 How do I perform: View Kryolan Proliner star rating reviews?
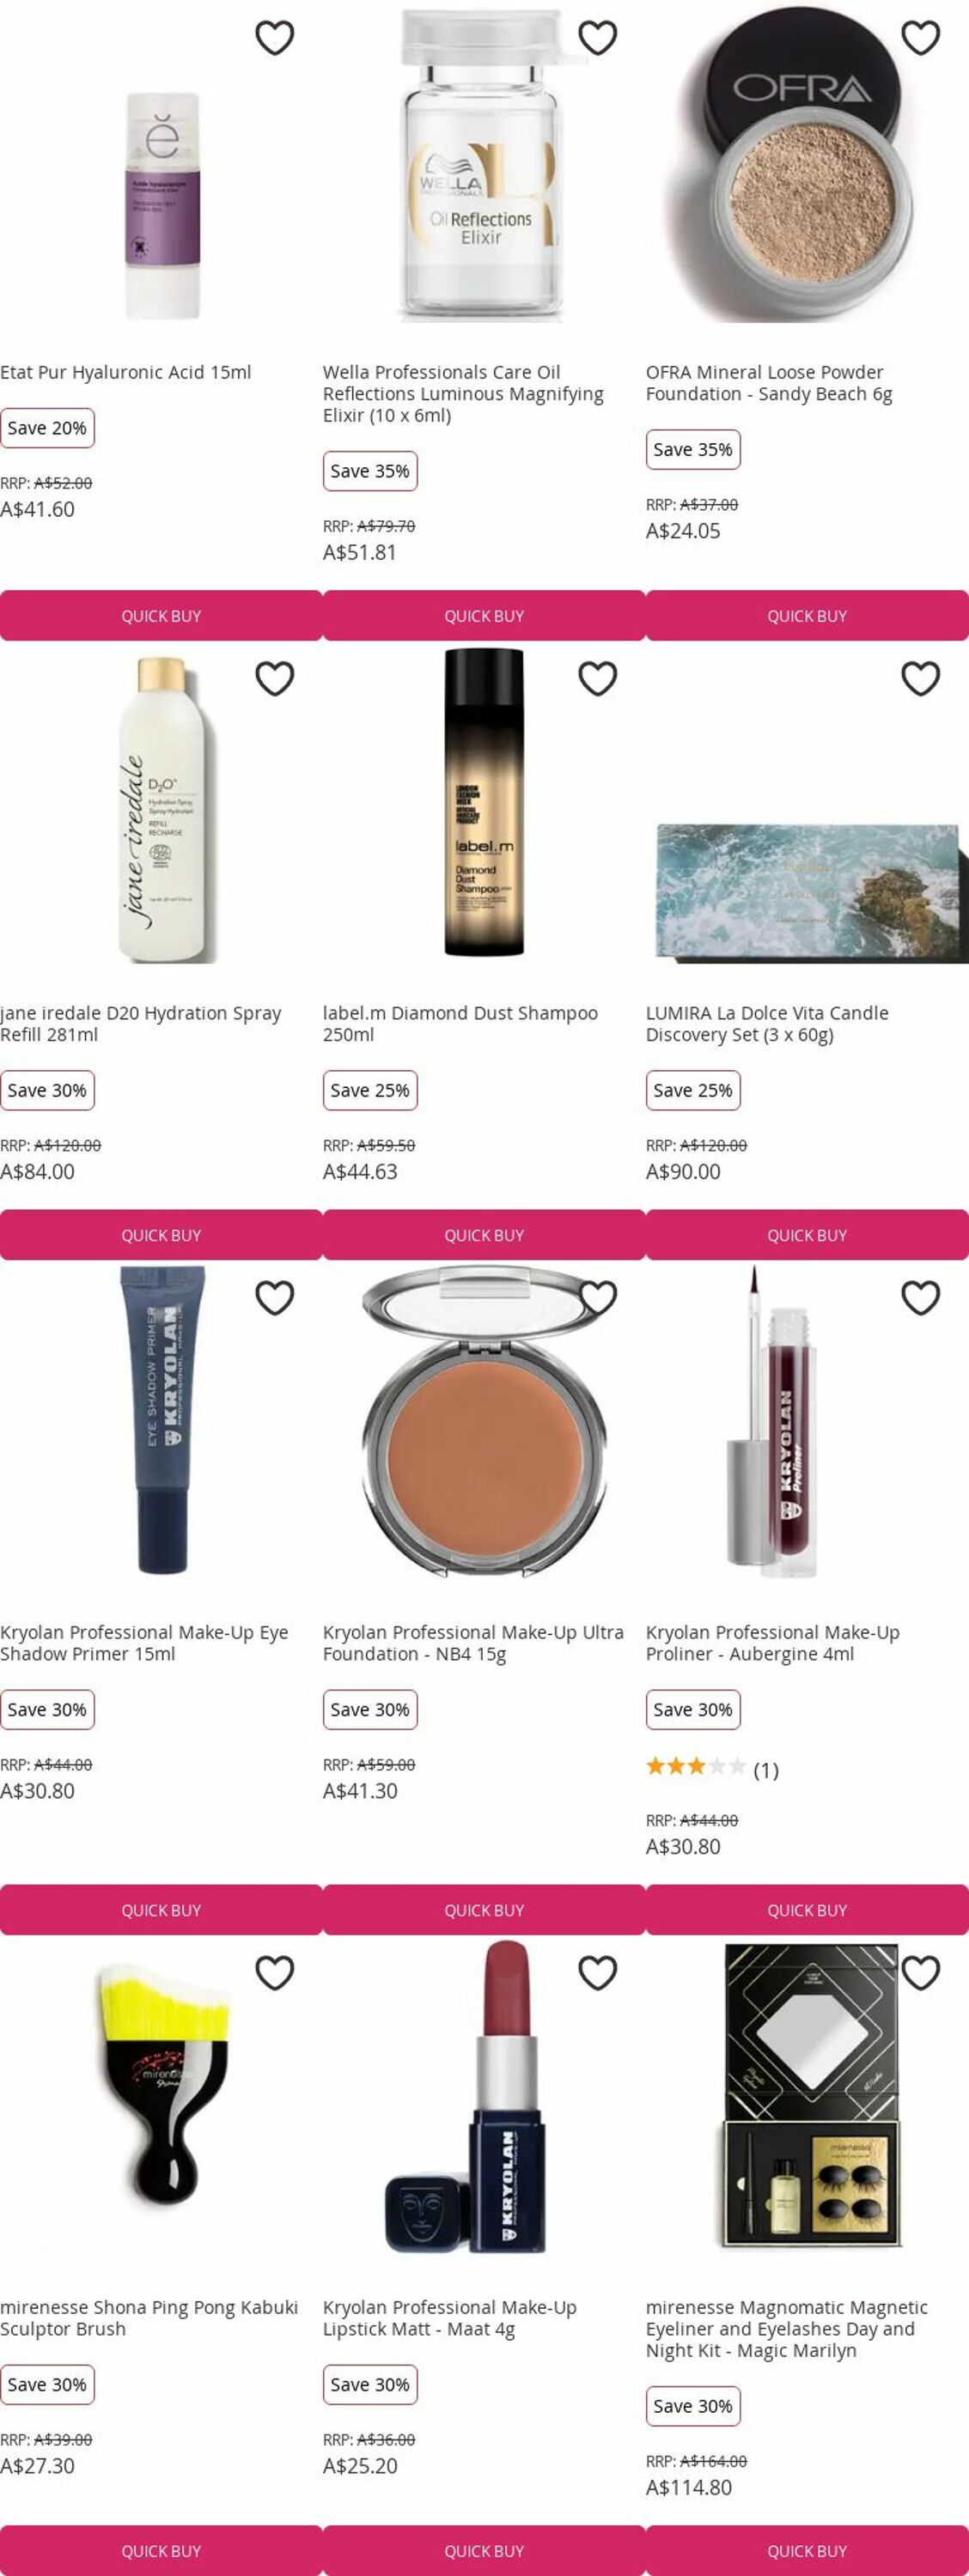click(712, 1769)
